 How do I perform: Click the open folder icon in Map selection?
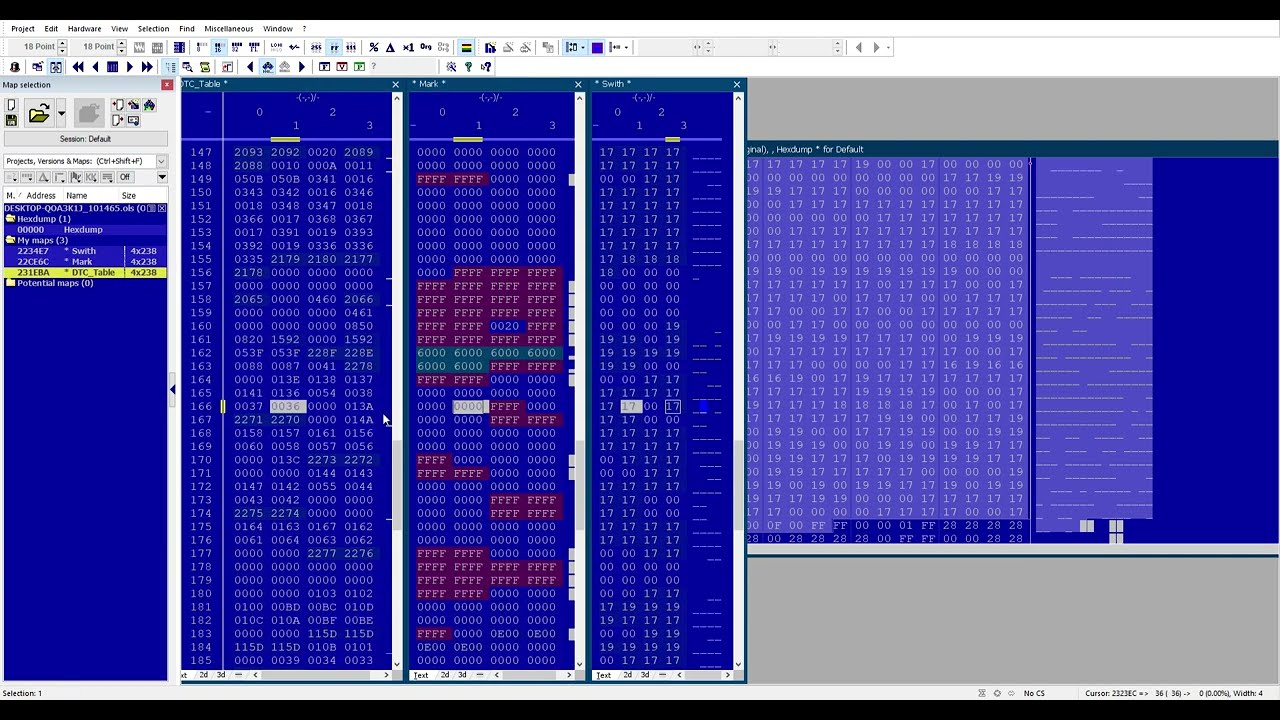tap(39, 113)
